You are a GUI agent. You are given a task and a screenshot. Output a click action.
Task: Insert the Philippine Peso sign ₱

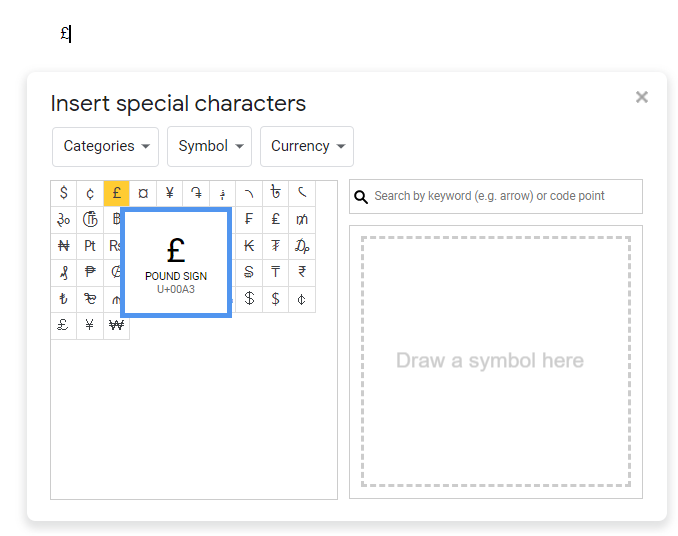click(x=90, y=272)
